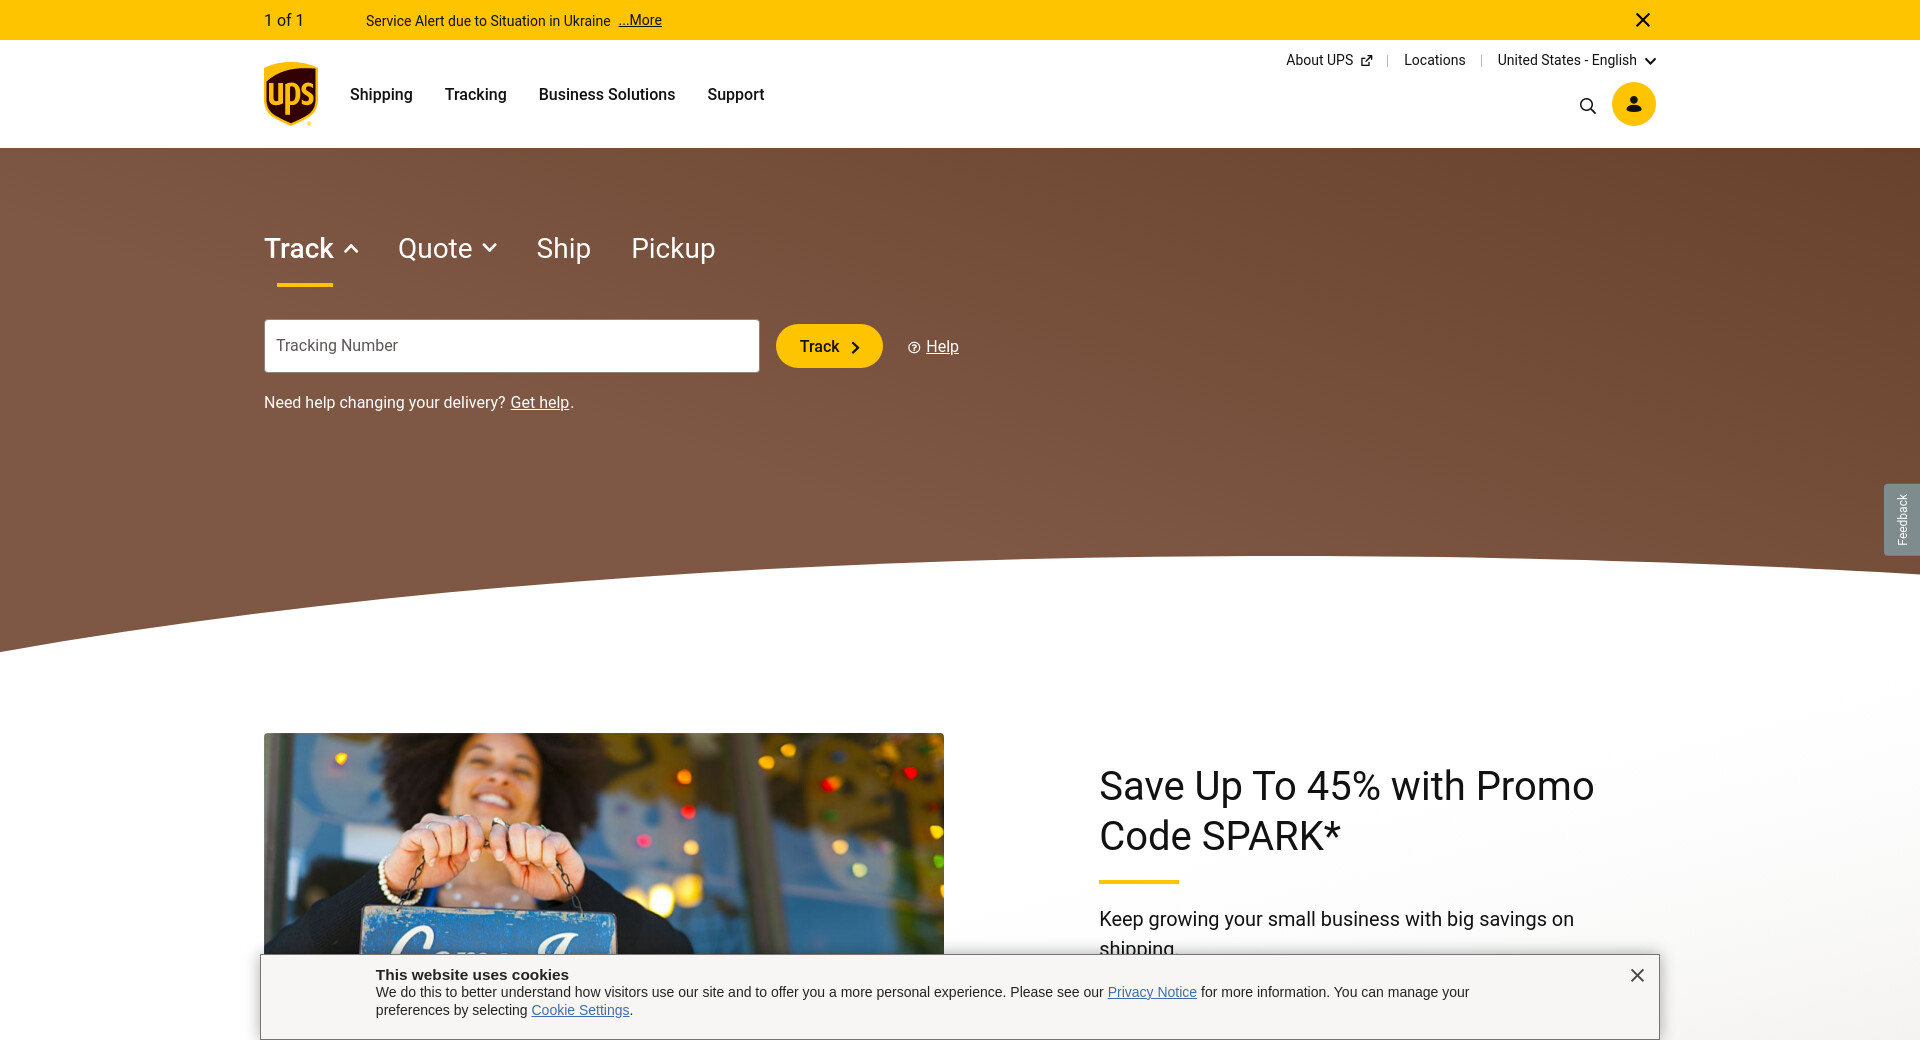Click the yellow Track button

pos(829,346)
